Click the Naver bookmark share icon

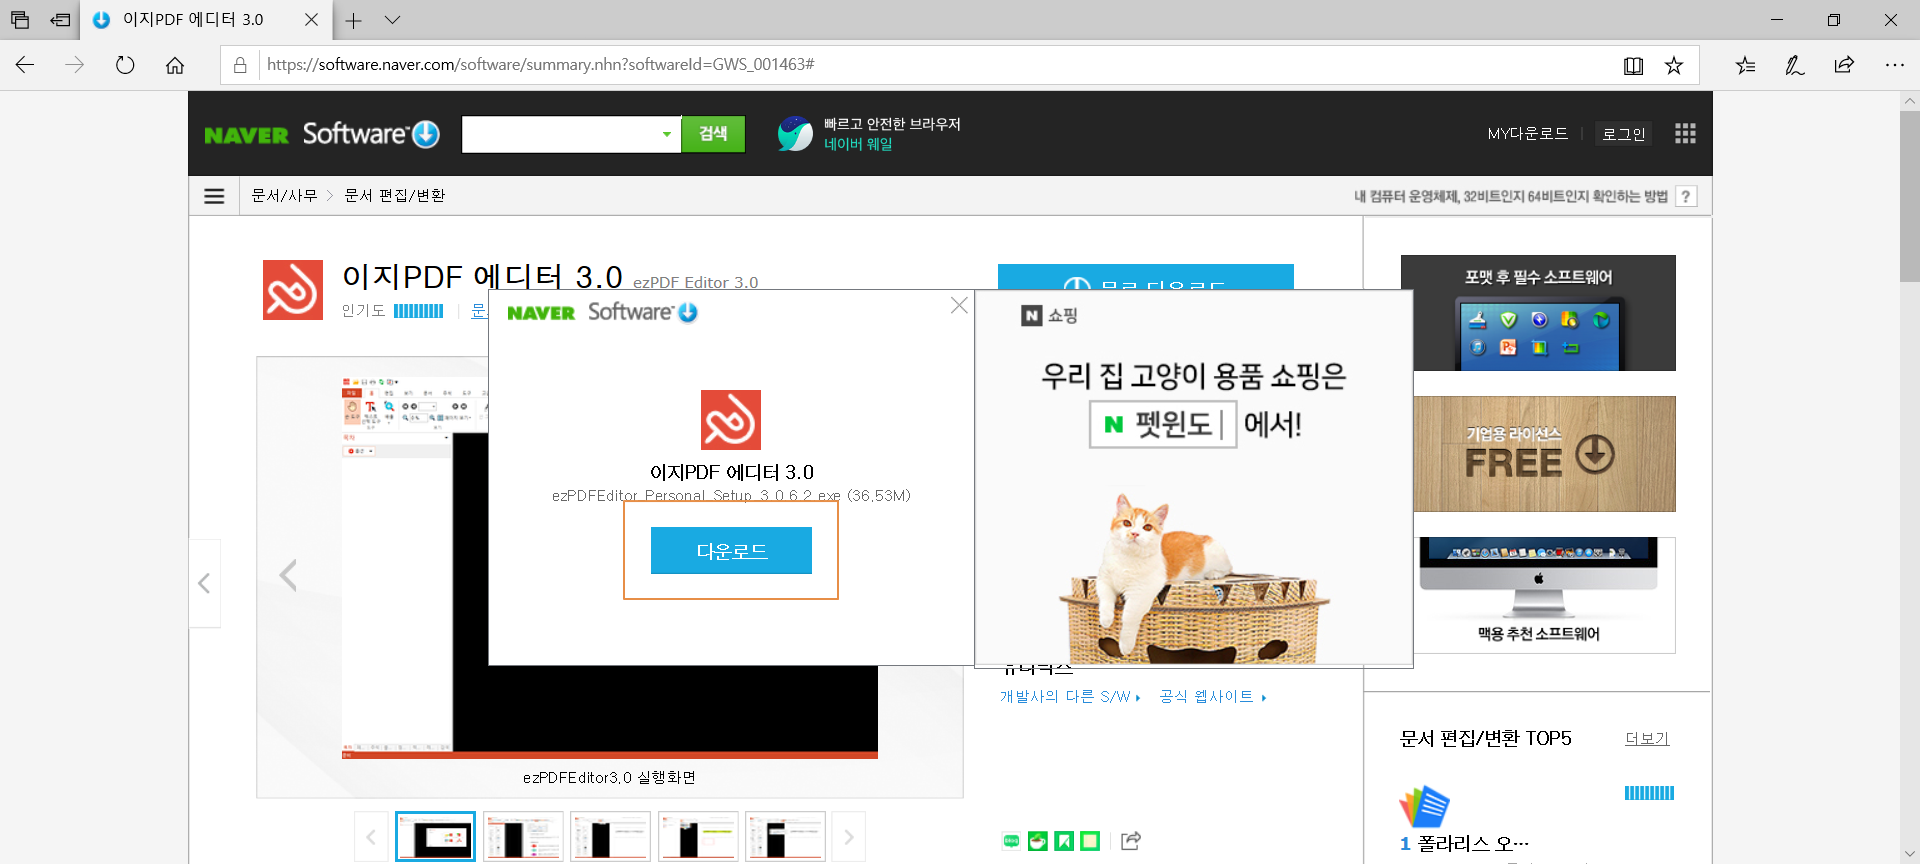(x=1064, y=841)
